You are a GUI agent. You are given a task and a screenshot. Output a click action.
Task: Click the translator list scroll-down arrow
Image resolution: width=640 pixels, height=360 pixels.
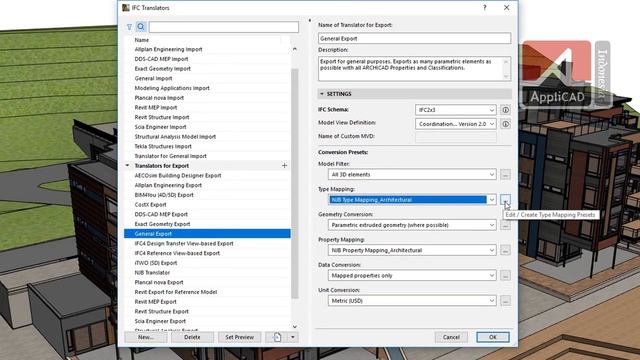[295, 327]
